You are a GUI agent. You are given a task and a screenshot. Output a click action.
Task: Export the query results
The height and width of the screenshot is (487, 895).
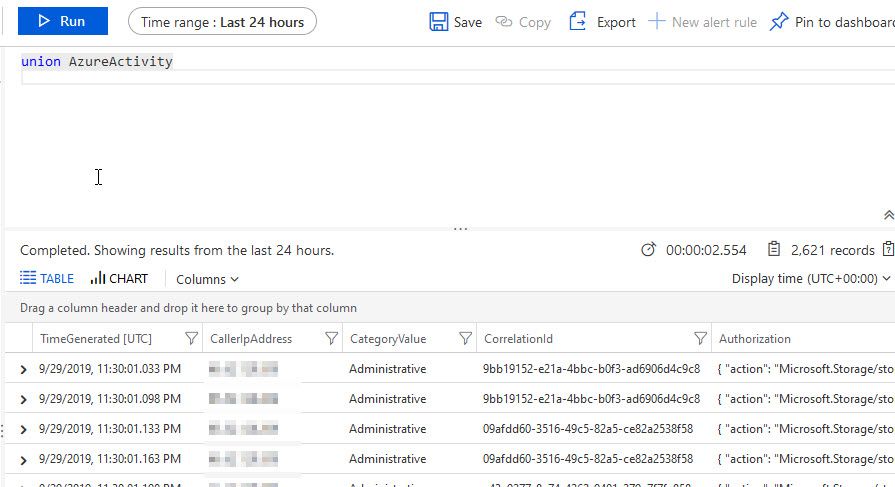(x=602, y=21)
